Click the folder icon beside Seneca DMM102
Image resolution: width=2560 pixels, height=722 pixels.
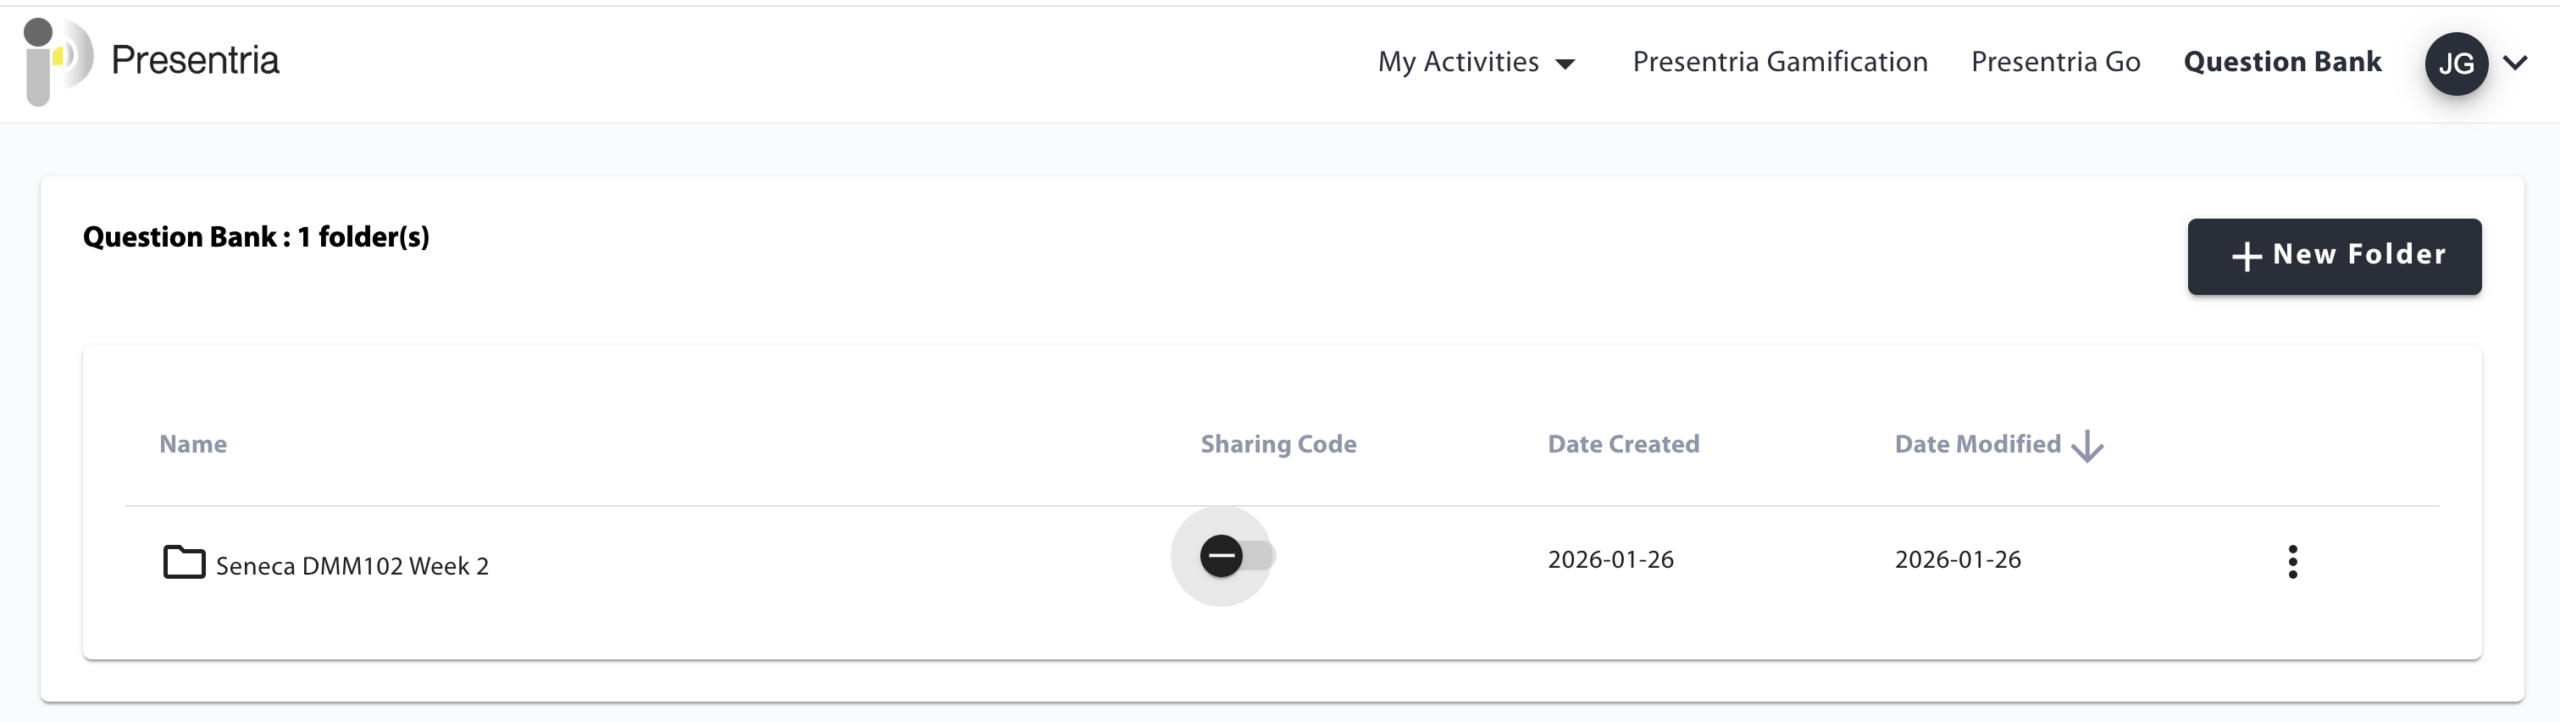click(x=184, y=562)
